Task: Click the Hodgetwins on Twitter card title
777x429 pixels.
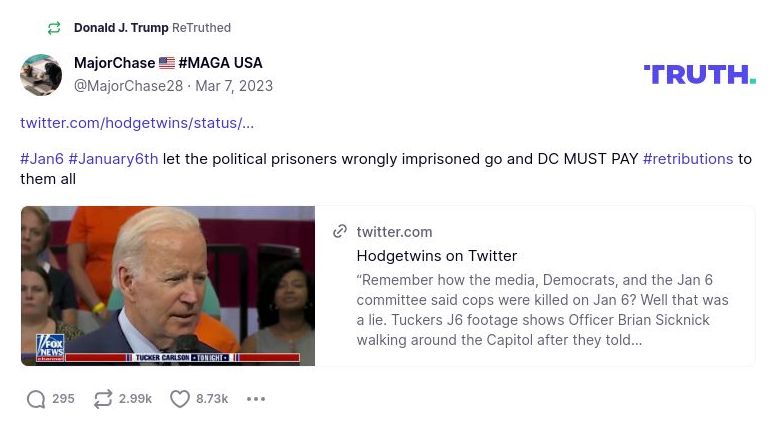Action: 437,256
